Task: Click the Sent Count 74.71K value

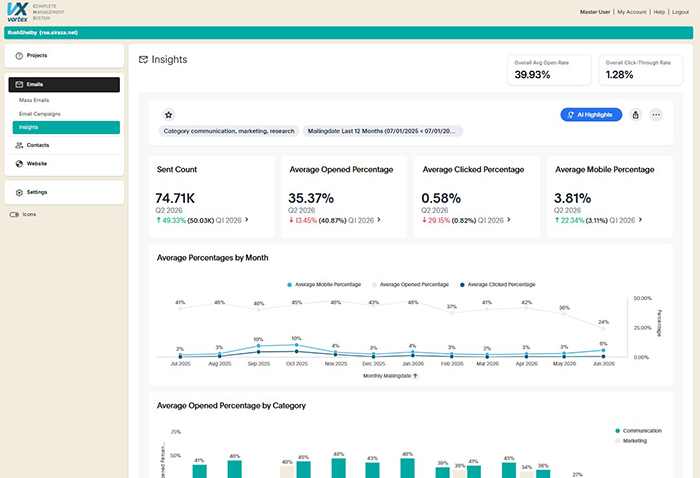Action: (x=175, y=198)
